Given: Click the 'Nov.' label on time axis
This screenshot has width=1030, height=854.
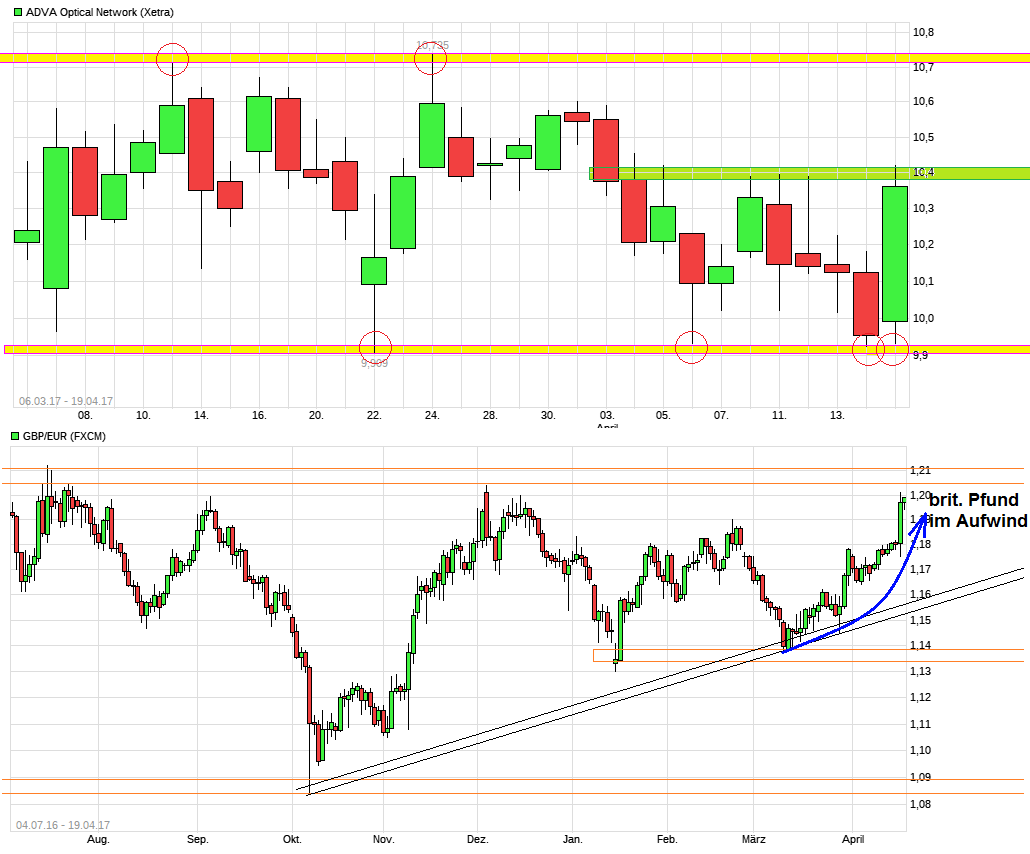Looking at the screenshot, I should [384, 840].
